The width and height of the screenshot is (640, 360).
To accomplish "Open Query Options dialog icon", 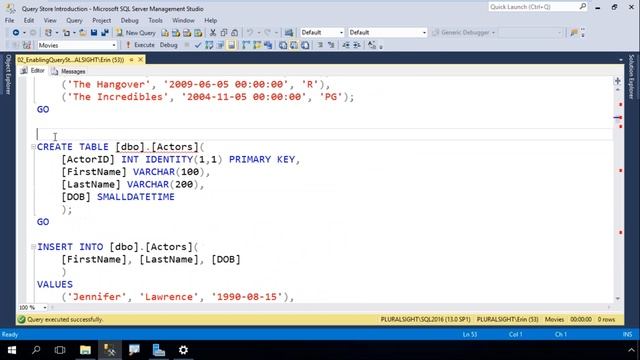I will pyautogui.click(x=220, y=45).
